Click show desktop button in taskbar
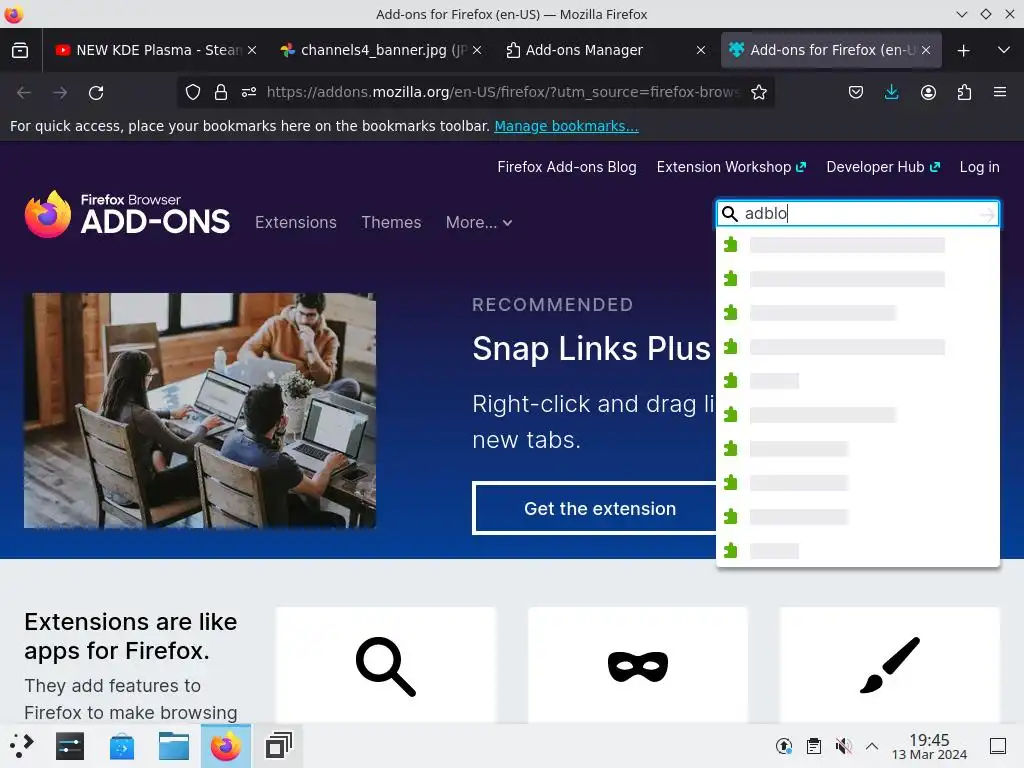Viewport: 1024px width, 768px height. coord(998,746)
